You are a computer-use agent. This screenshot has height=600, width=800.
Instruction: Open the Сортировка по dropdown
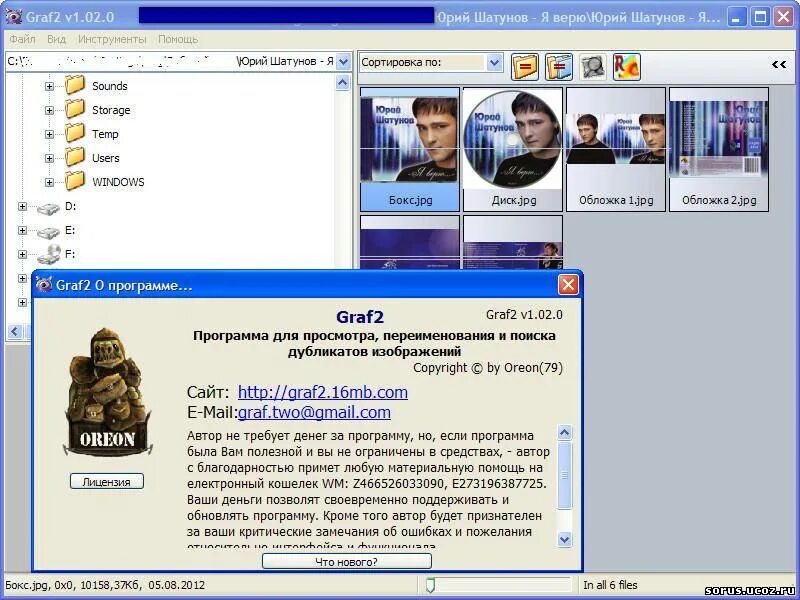(493, 63)
